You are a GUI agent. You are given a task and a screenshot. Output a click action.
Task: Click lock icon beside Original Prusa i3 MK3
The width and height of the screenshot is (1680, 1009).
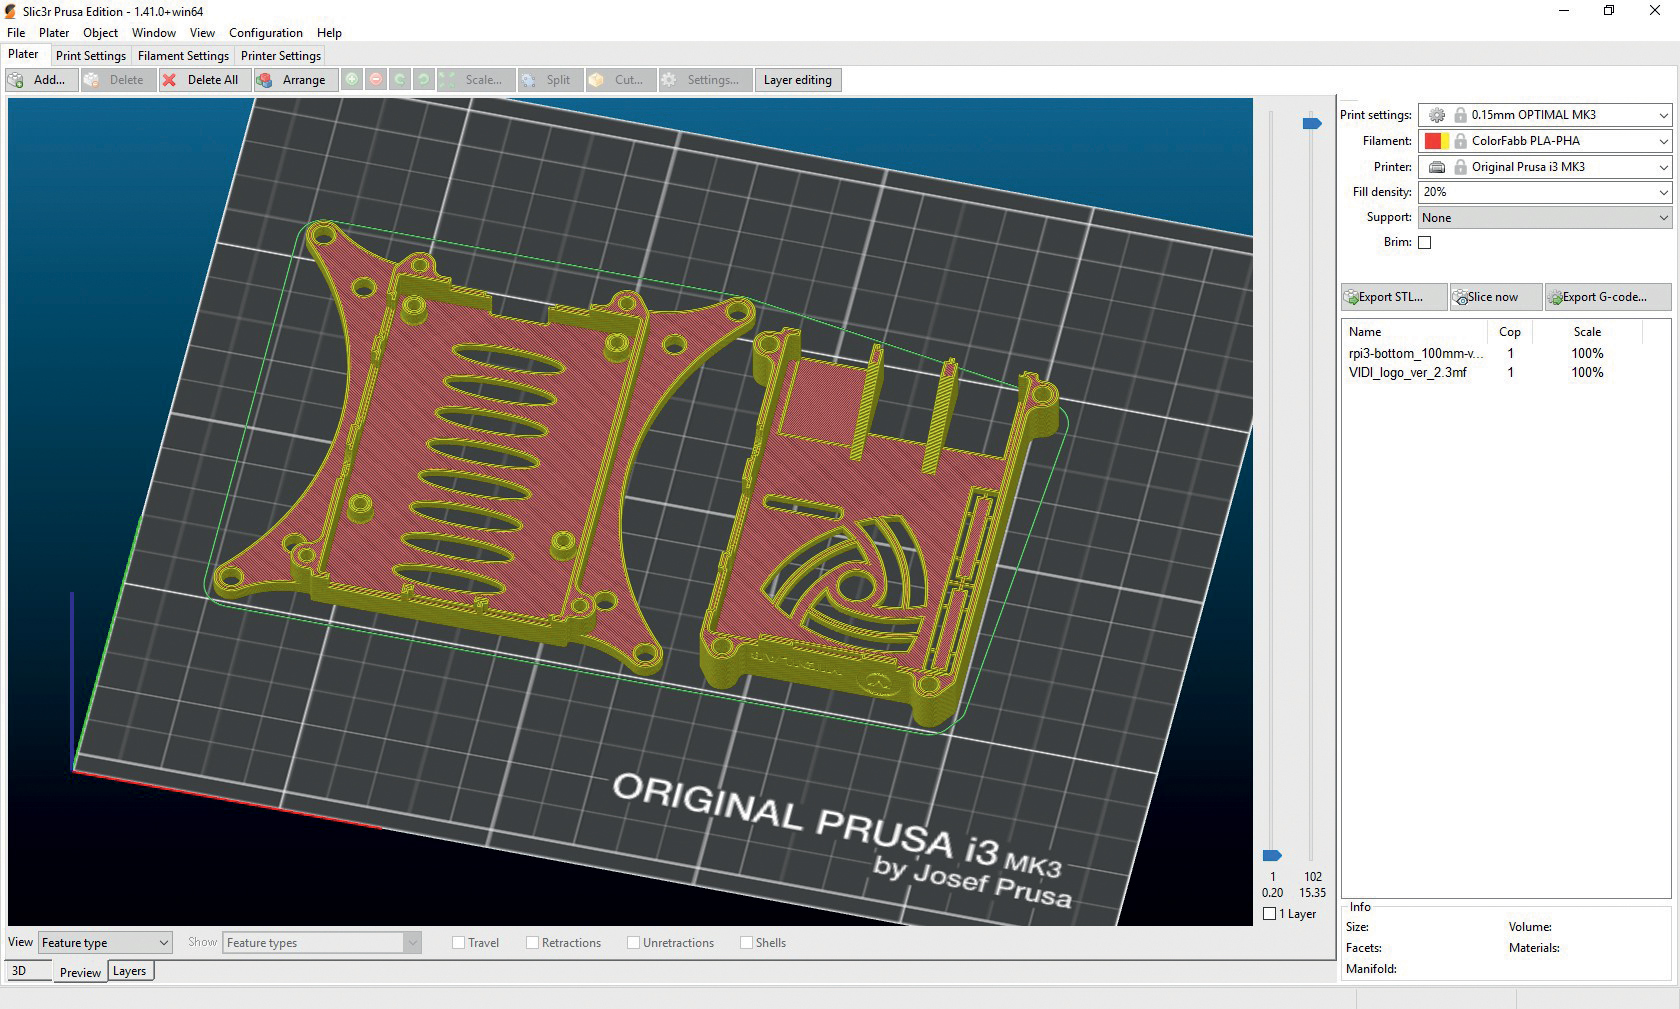pos(1460,167)
